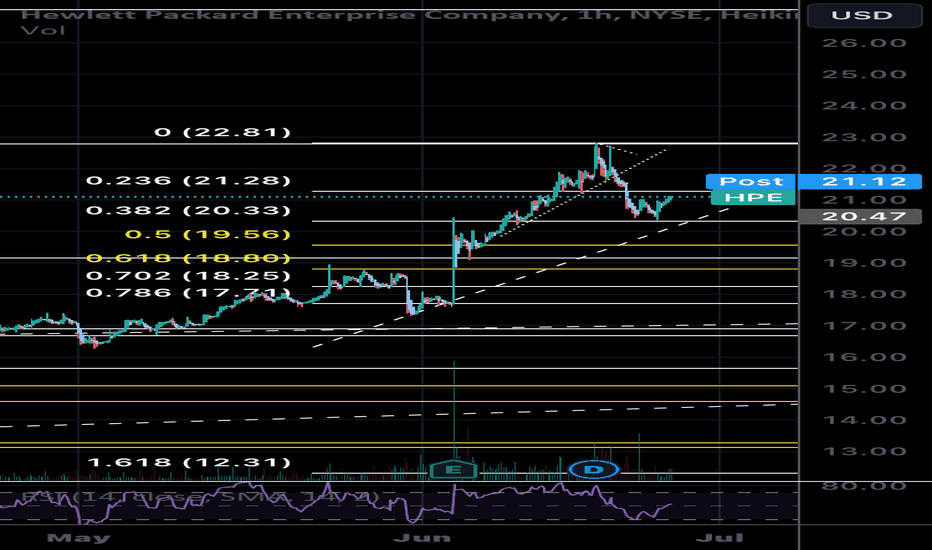Select the 0.702 (18.25) Fibonacci label

click(188, 276)
